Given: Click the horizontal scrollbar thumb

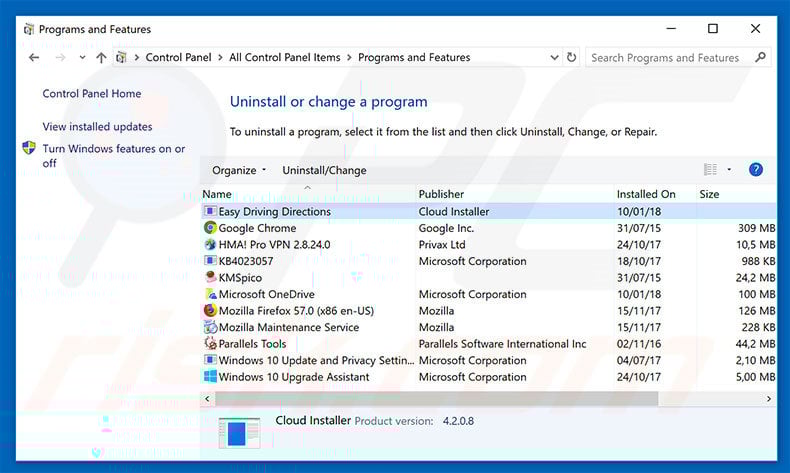Looking at the screenshot, I should 436,398.
